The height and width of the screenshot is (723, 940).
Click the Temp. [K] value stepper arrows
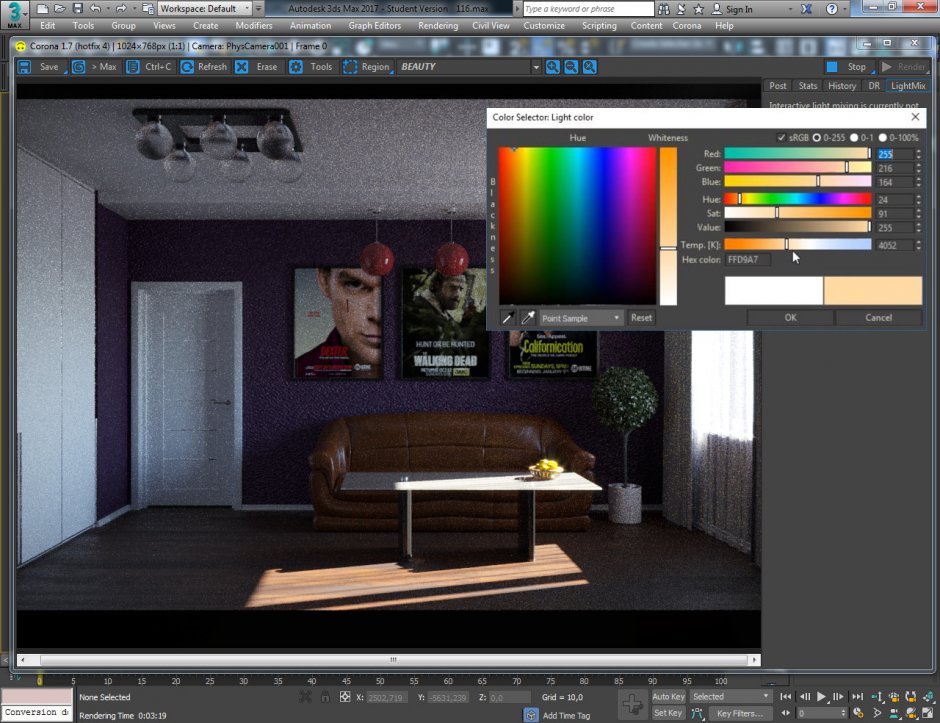coord(918,245)
